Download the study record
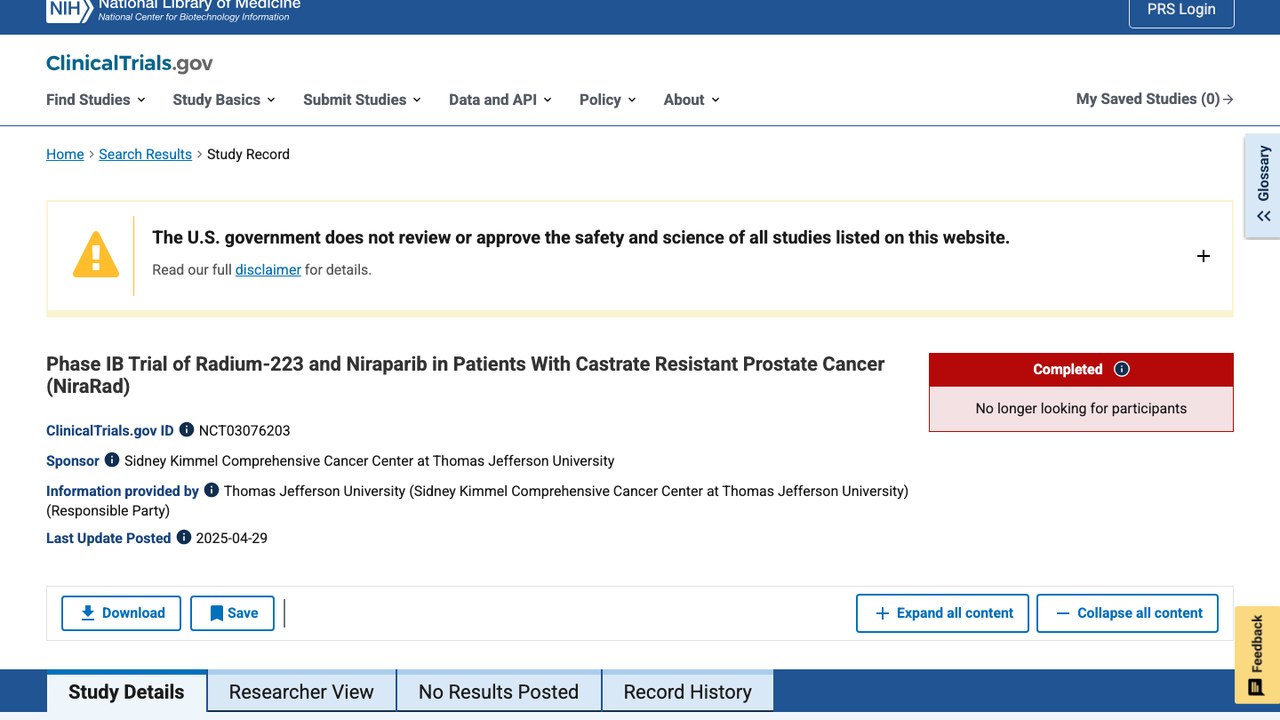This screenshot has width=1280, height=720. pos(121,613)
